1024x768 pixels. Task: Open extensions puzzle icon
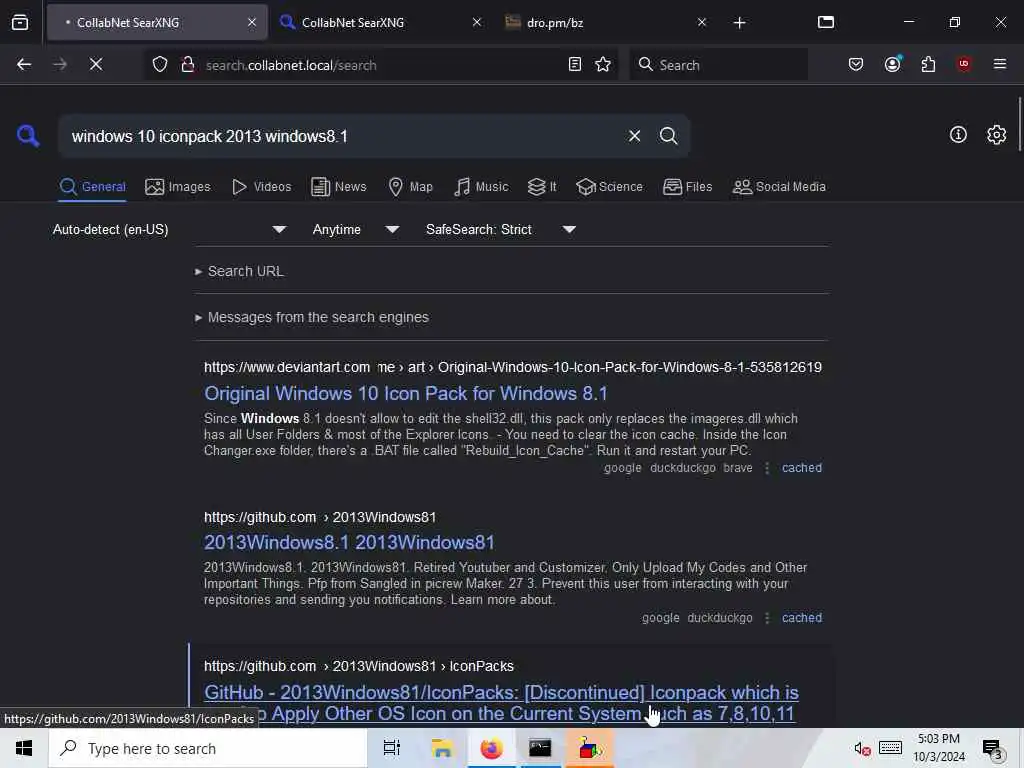pos(928,64)
